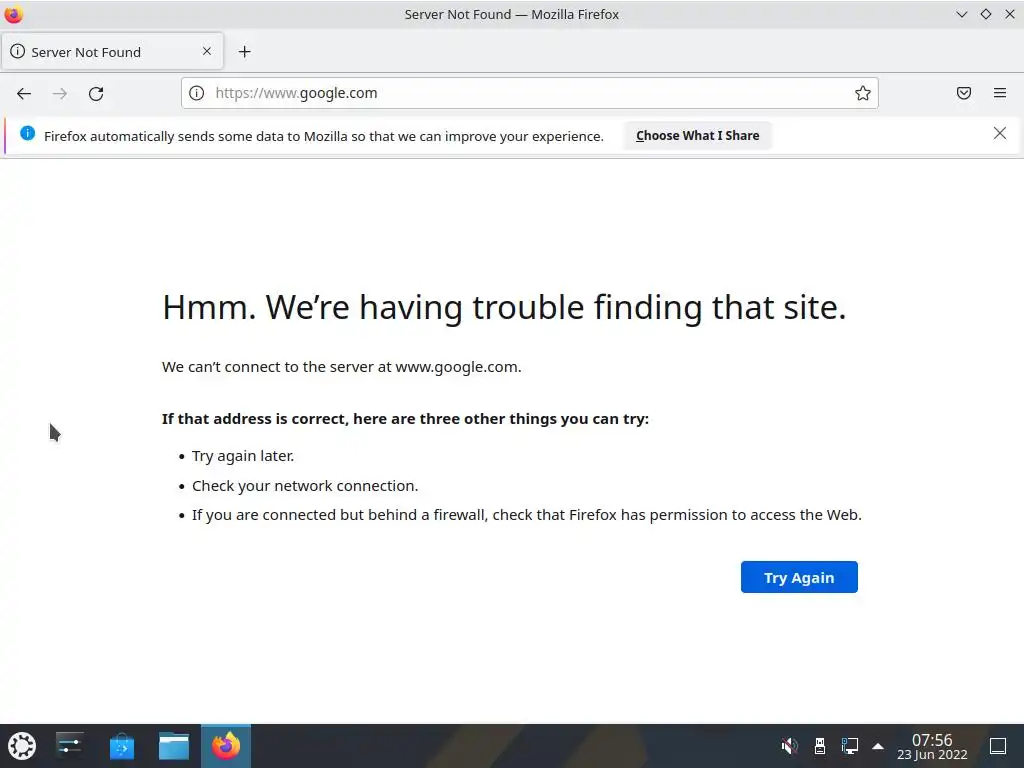Click heading "Hmm. We're having trouble finding that site."
1024x768 pixels.
coord(504,307)
